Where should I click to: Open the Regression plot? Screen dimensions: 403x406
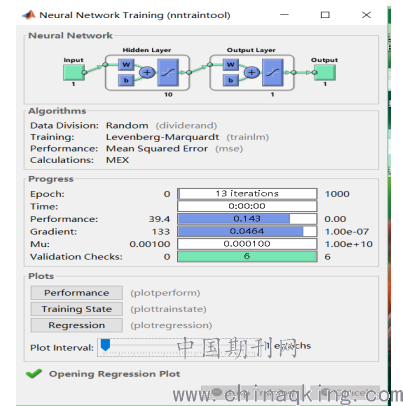[x=77, y=325]
